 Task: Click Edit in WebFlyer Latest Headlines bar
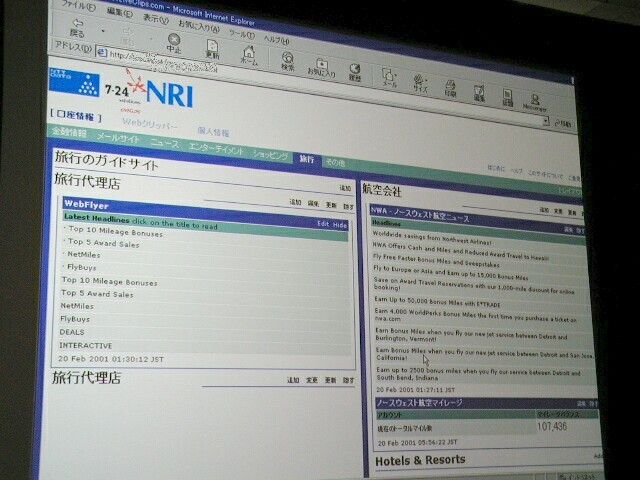click(323, 224)
